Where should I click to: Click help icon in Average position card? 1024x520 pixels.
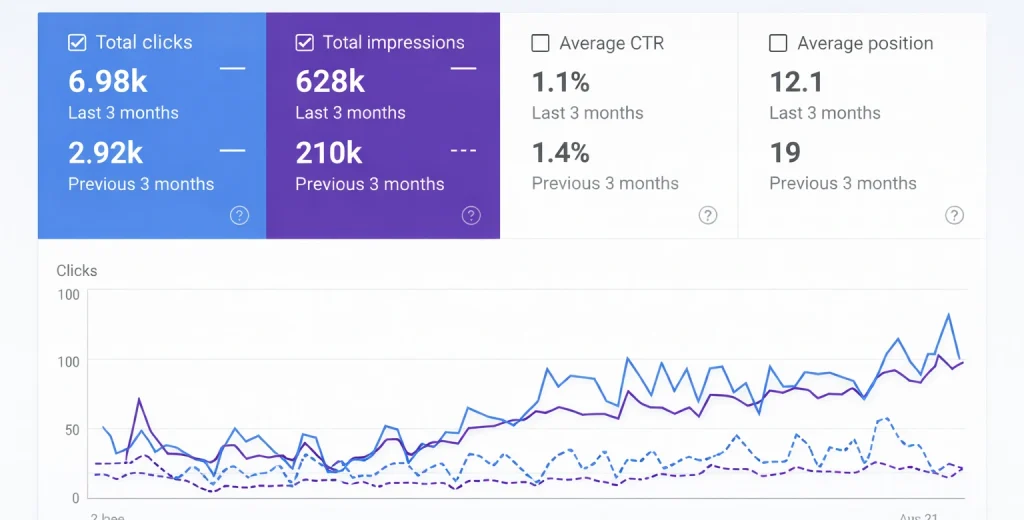pyautogui.click(x=955, y=215)
